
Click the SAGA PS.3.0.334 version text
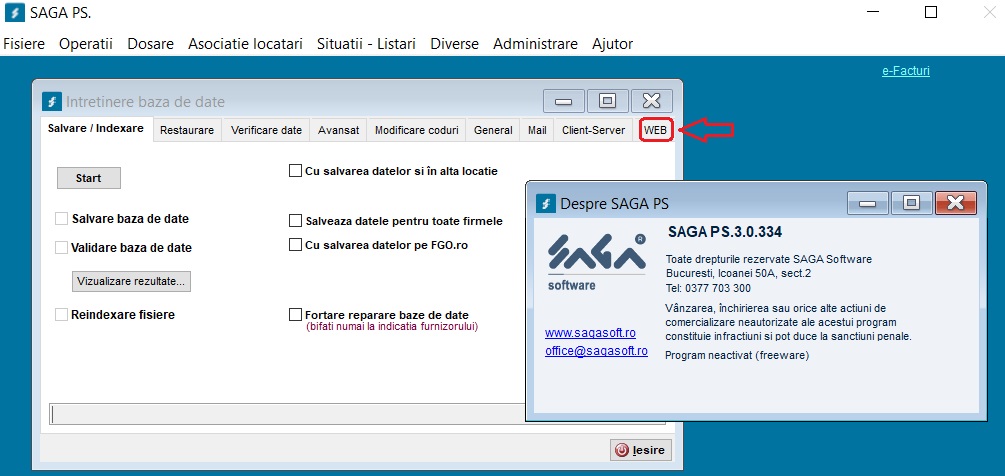(x=725, y=232)
